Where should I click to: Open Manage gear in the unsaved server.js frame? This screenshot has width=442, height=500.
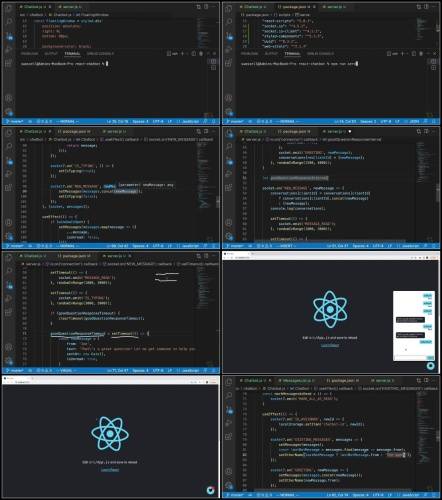pos(229,236)
